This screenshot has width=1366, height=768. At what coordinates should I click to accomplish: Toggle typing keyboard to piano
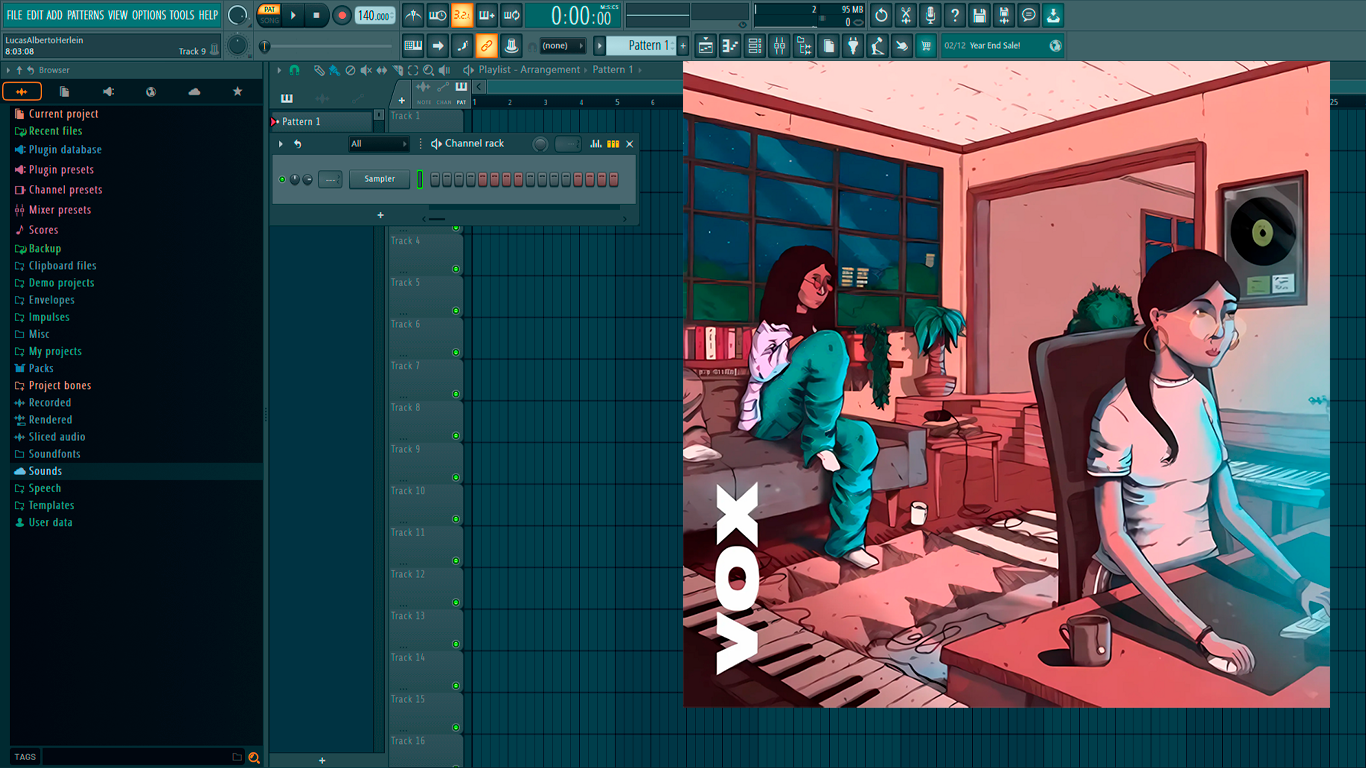coord(413,45)
